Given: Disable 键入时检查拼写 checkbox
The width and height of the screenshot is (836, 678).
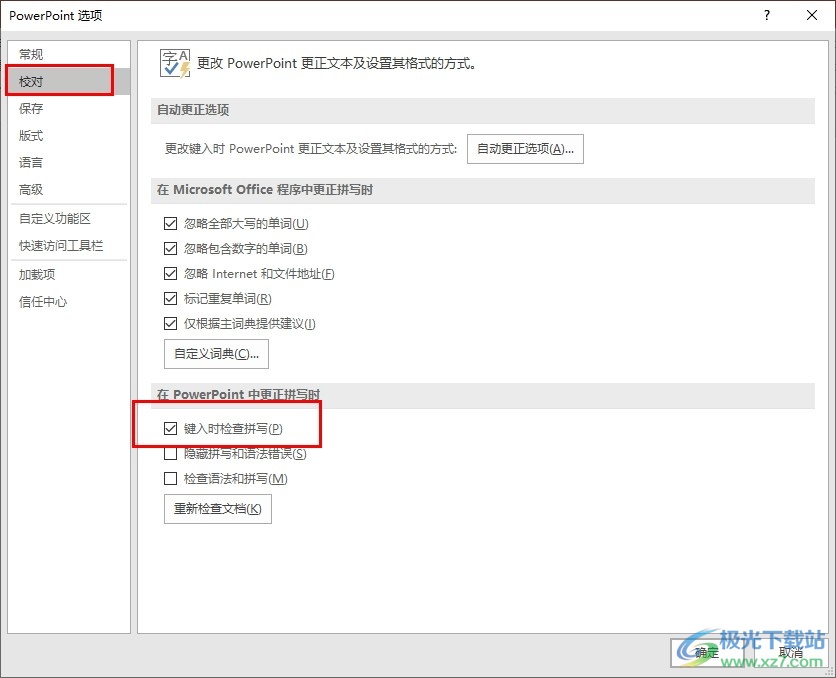Looking at the screenshot, I should (170, 429).
